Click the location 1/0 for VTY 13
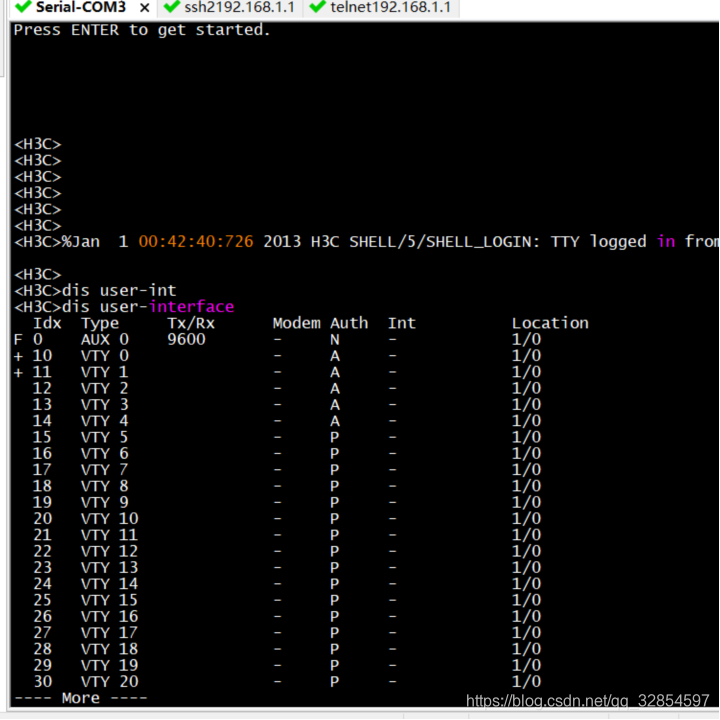The image size is (720, 720). tap(526, 568)
